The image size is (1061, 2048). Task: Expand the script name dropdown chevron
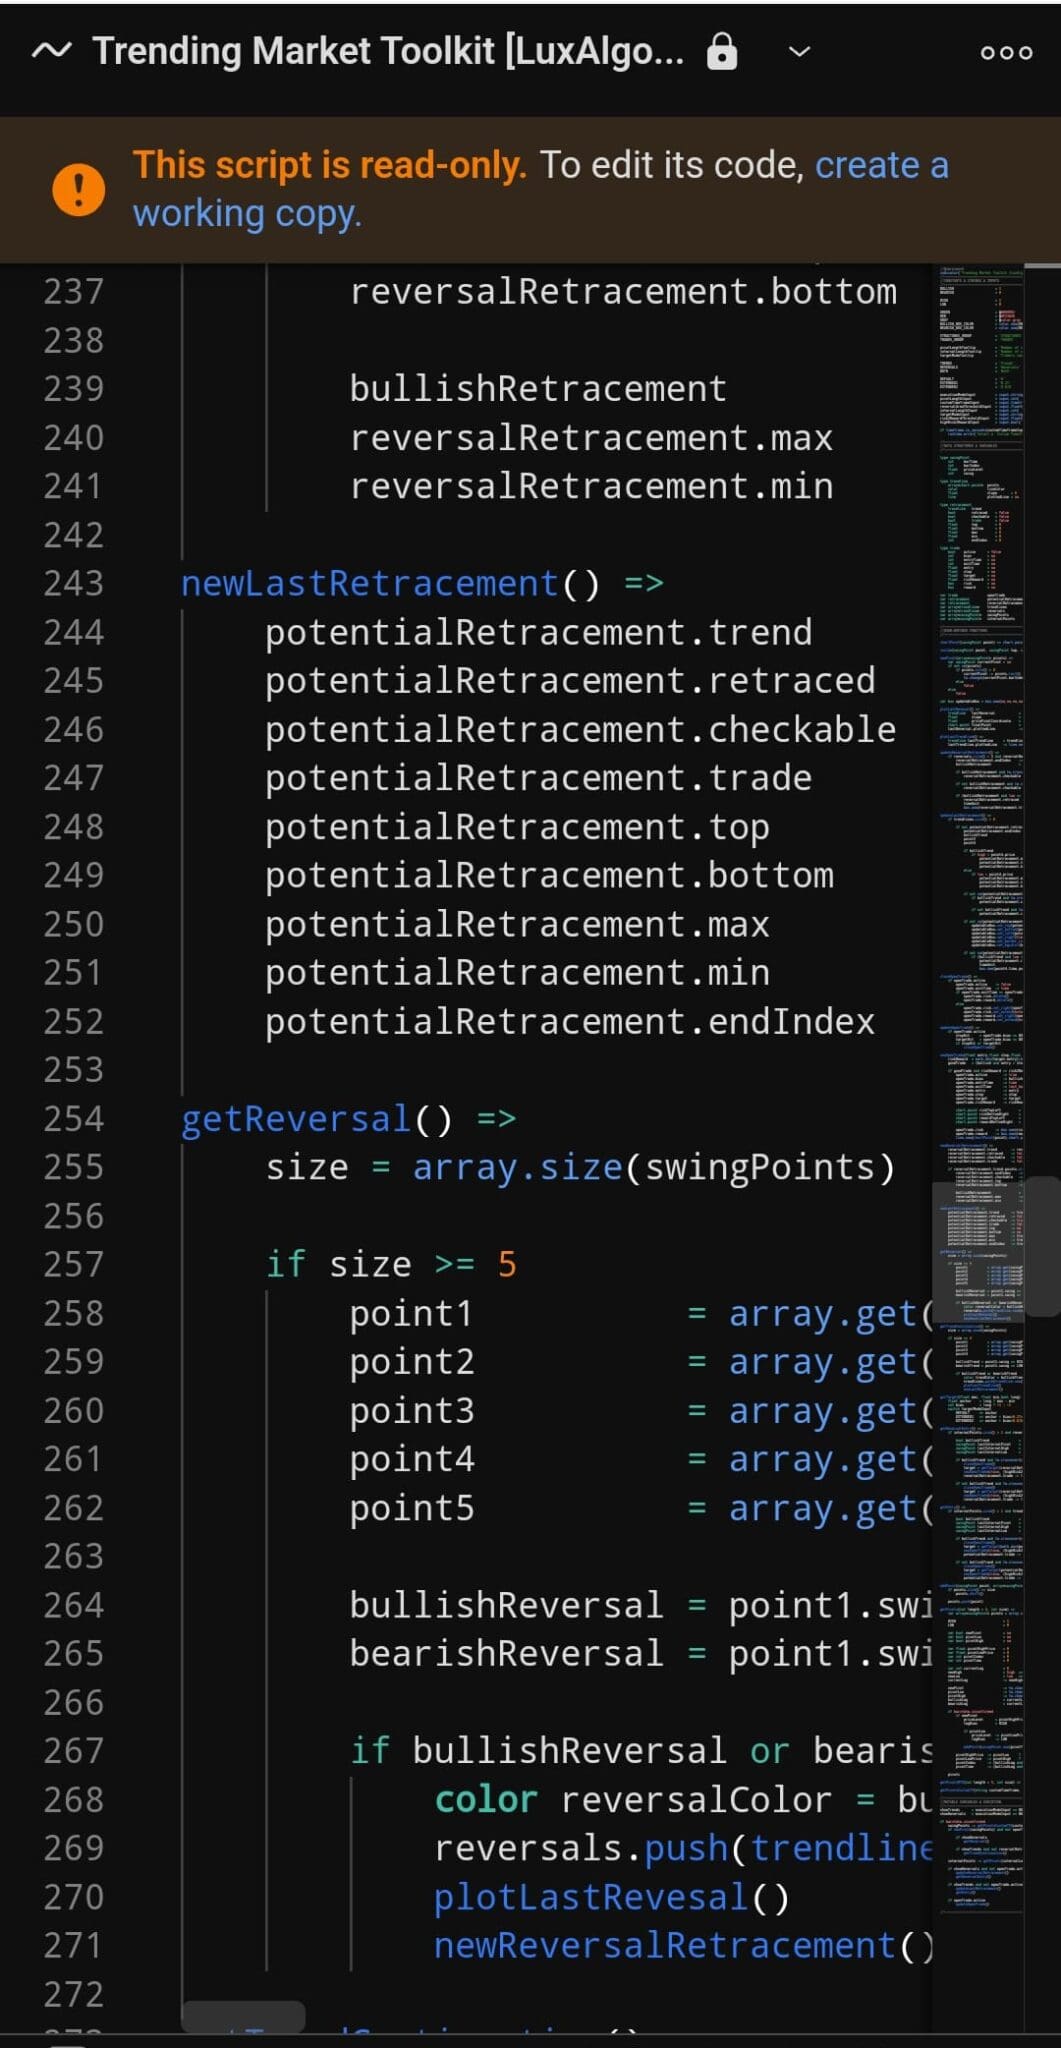point(800,52)
